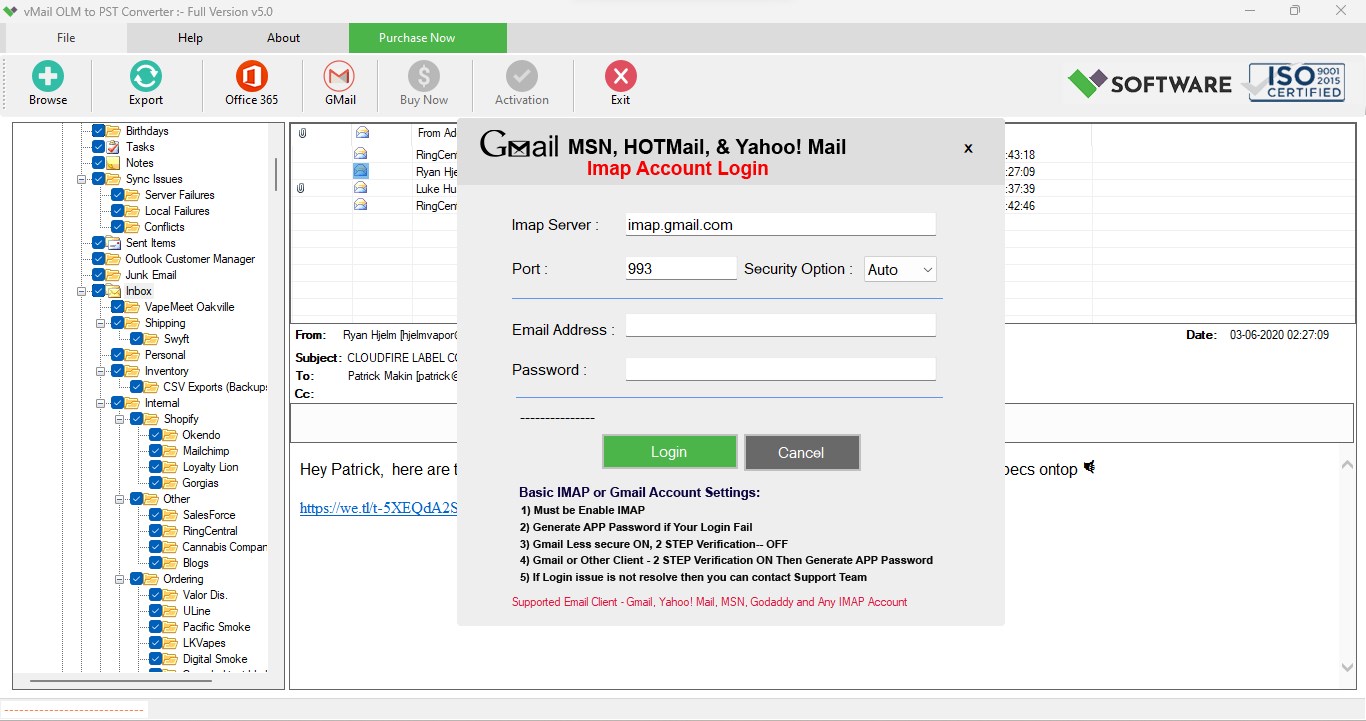Click in the Email Address field
This screenshot has width=1366, height=721.
pyautogui.click(x=781, y=325)
